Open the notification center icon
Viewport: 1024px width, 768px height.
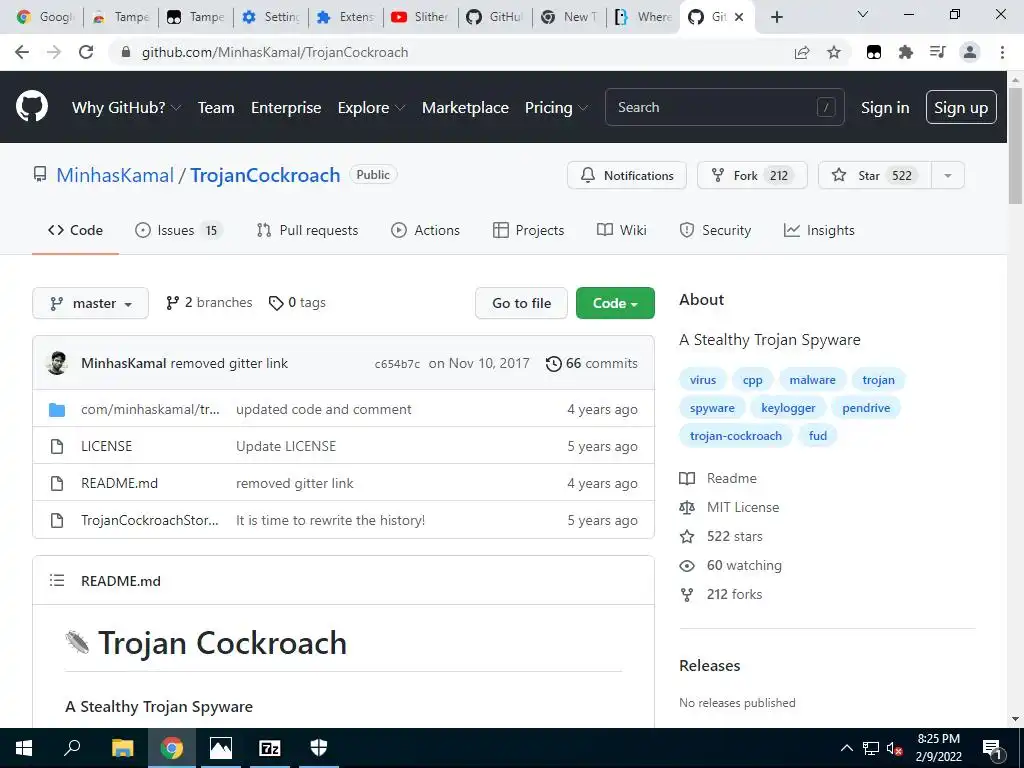coord(992,748)
